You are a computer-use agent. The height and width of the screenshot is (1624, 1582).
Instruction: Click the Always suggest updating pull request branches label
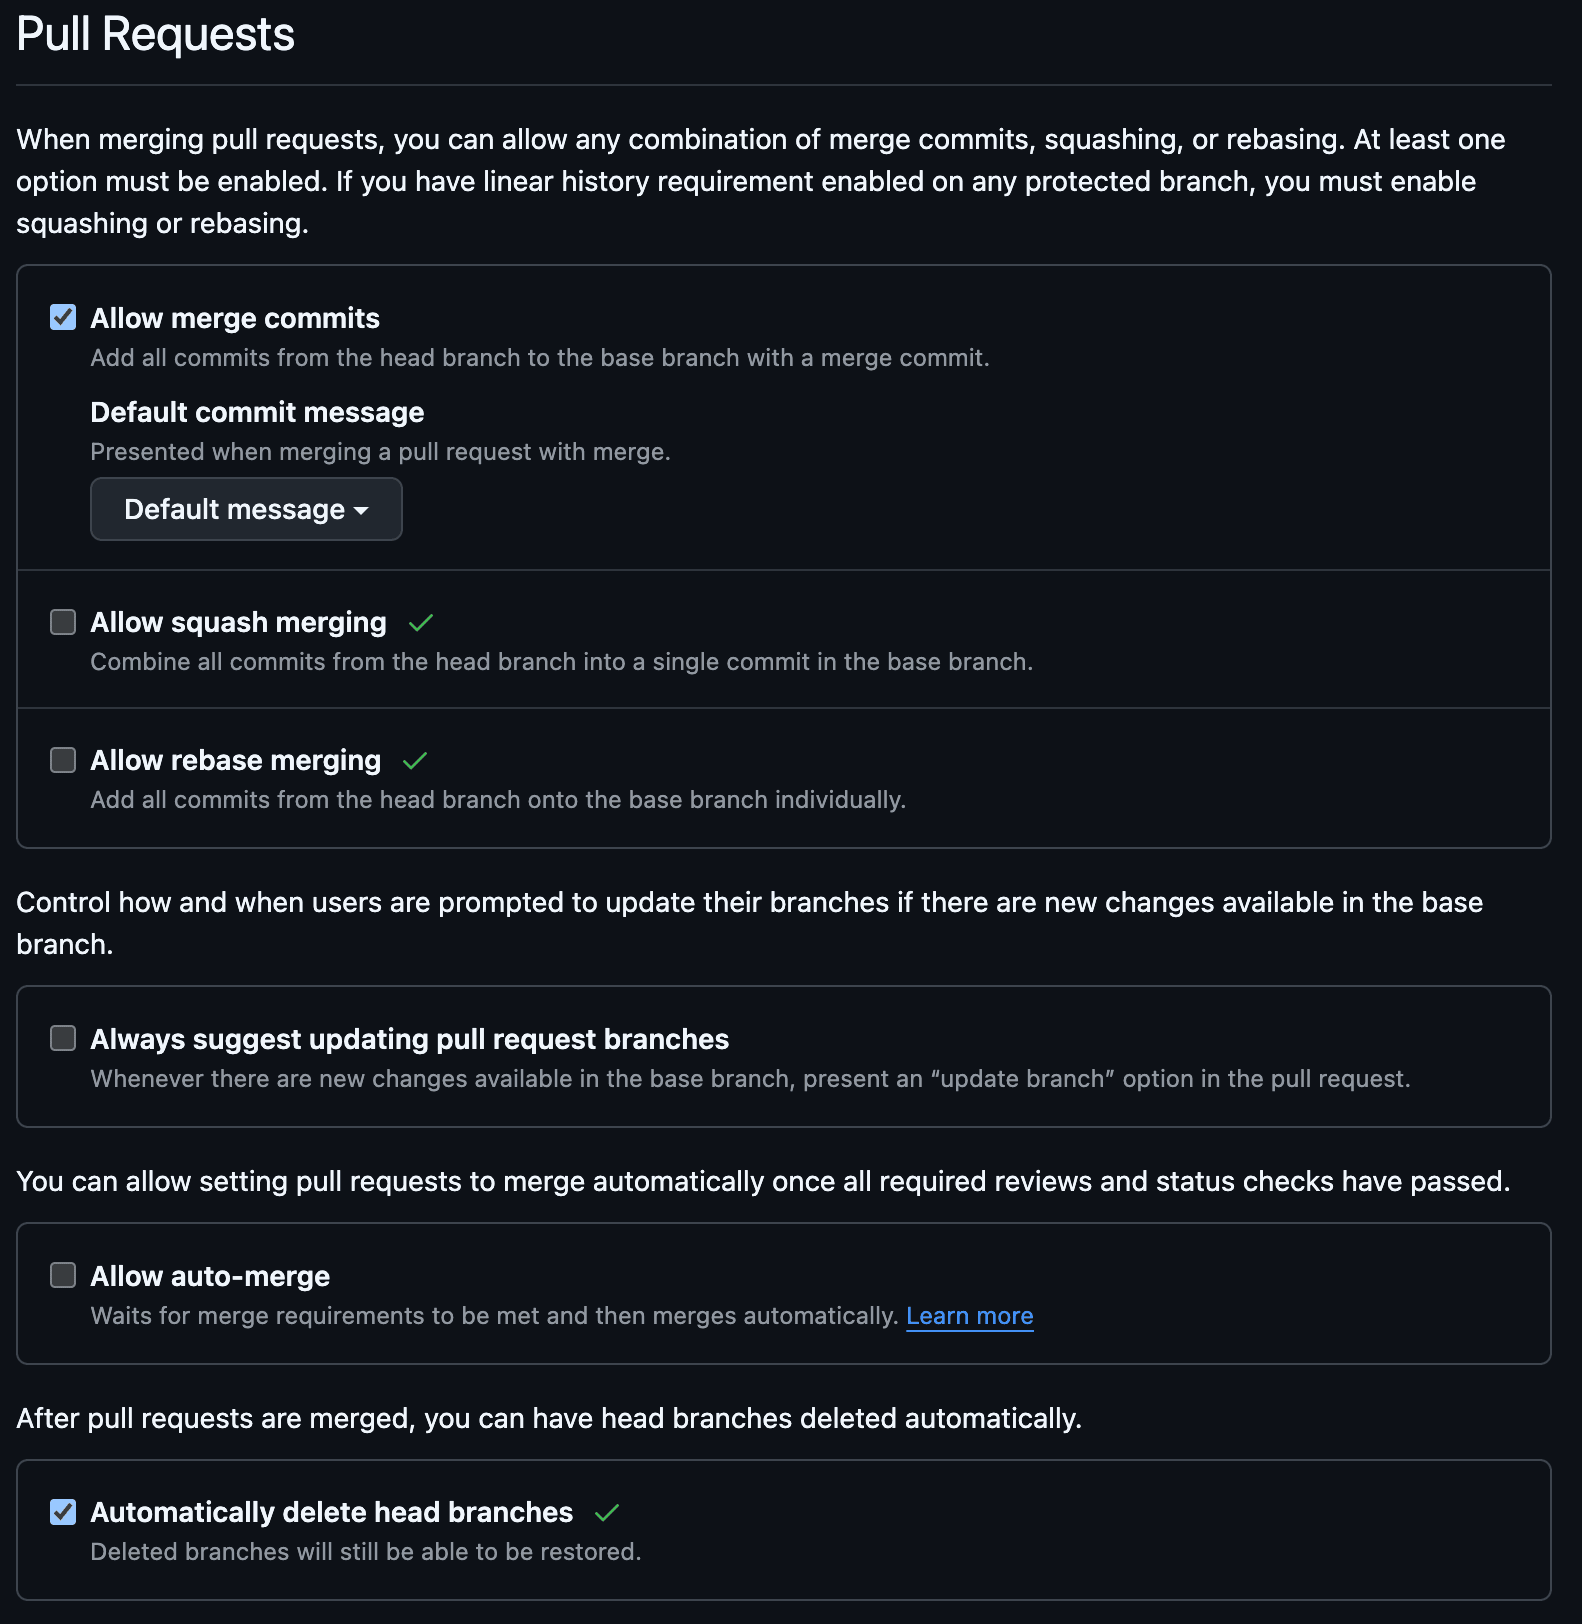click(x=409, y=1039)
